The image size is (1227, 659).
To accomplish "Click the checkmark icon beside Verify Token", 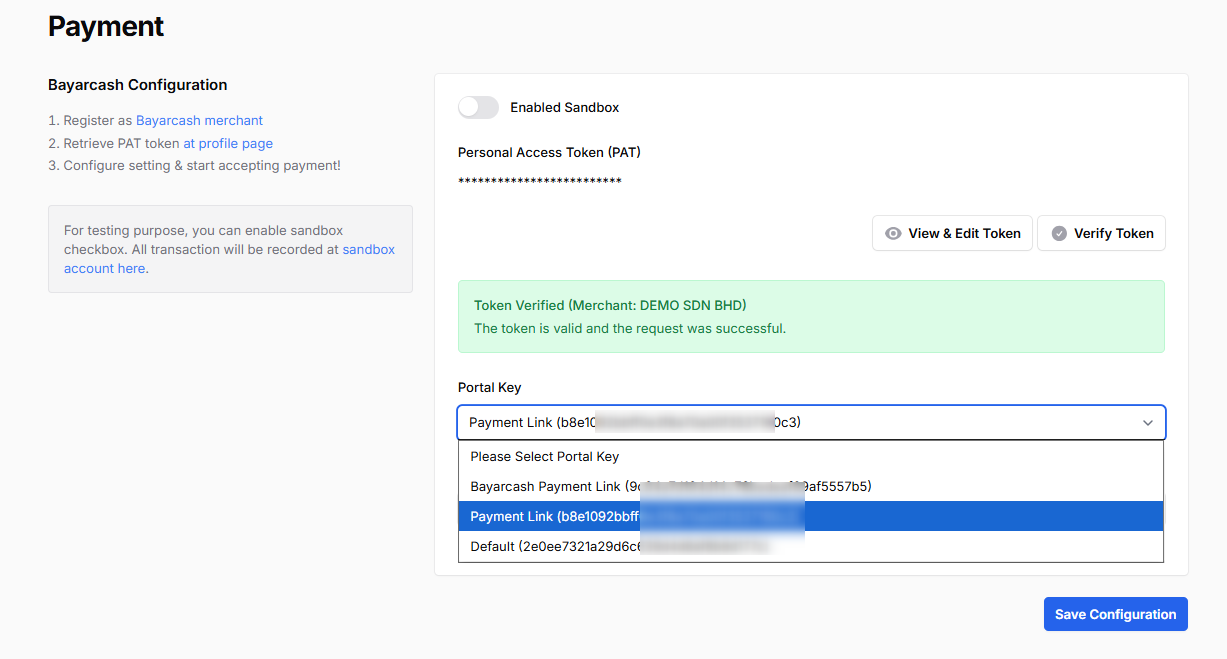I will (1059, 233).
